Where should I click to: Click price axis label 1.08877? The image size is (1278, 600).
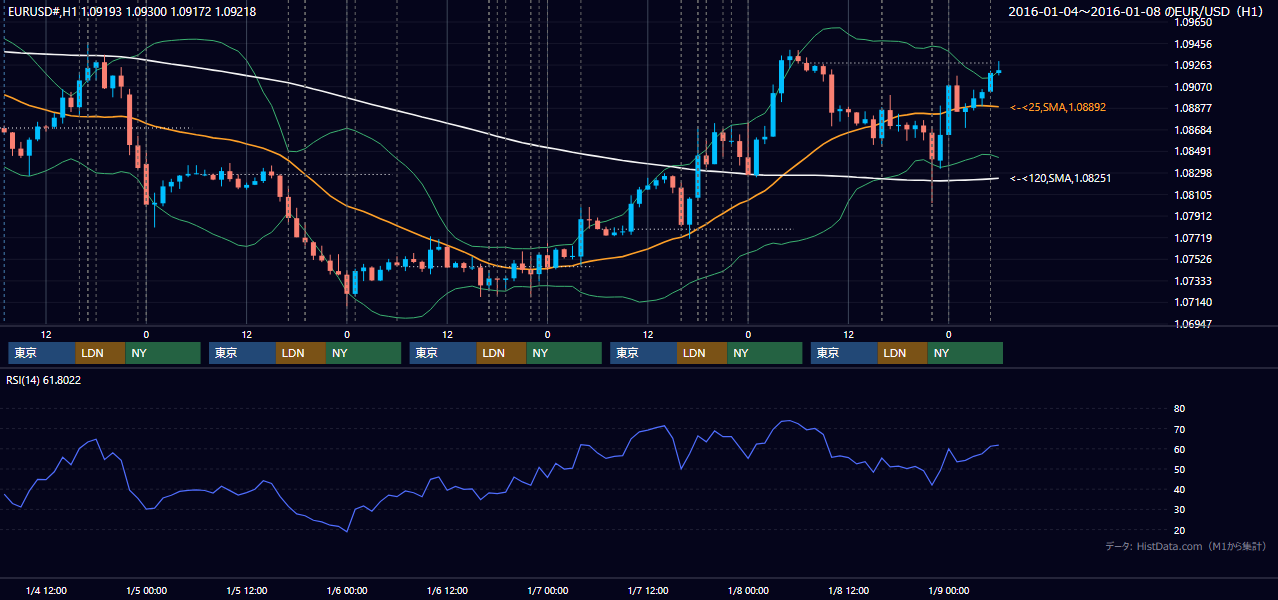point(1192,109)
